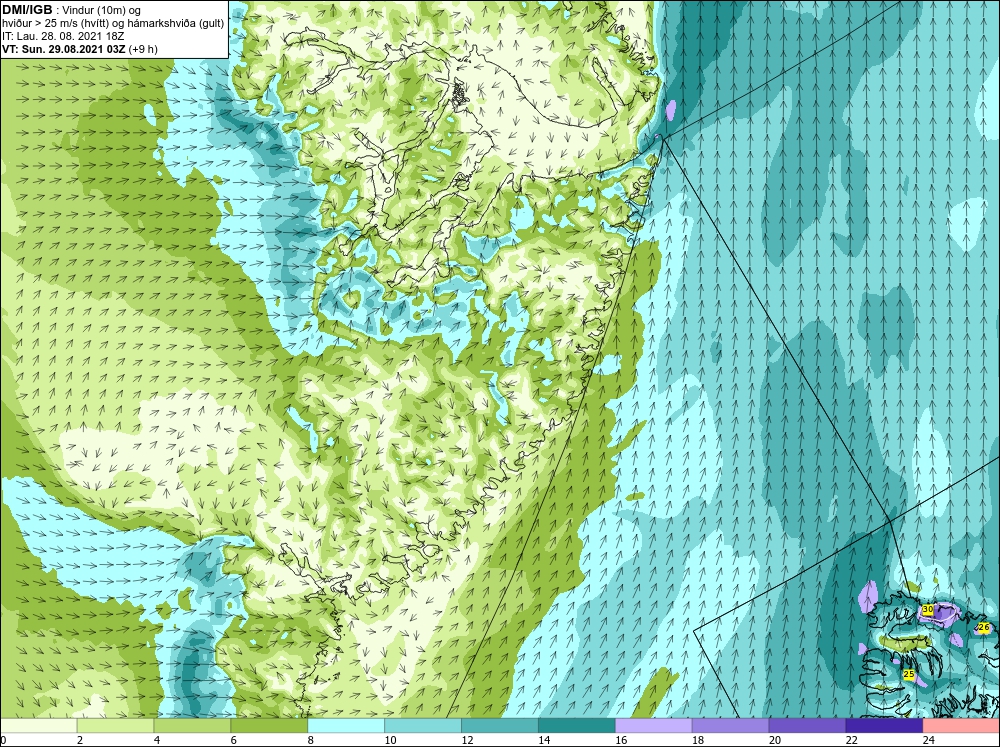Viewport: 1000px width, 747px height.
Task: Click the legend scale number '2'
Action: [80, 740]
